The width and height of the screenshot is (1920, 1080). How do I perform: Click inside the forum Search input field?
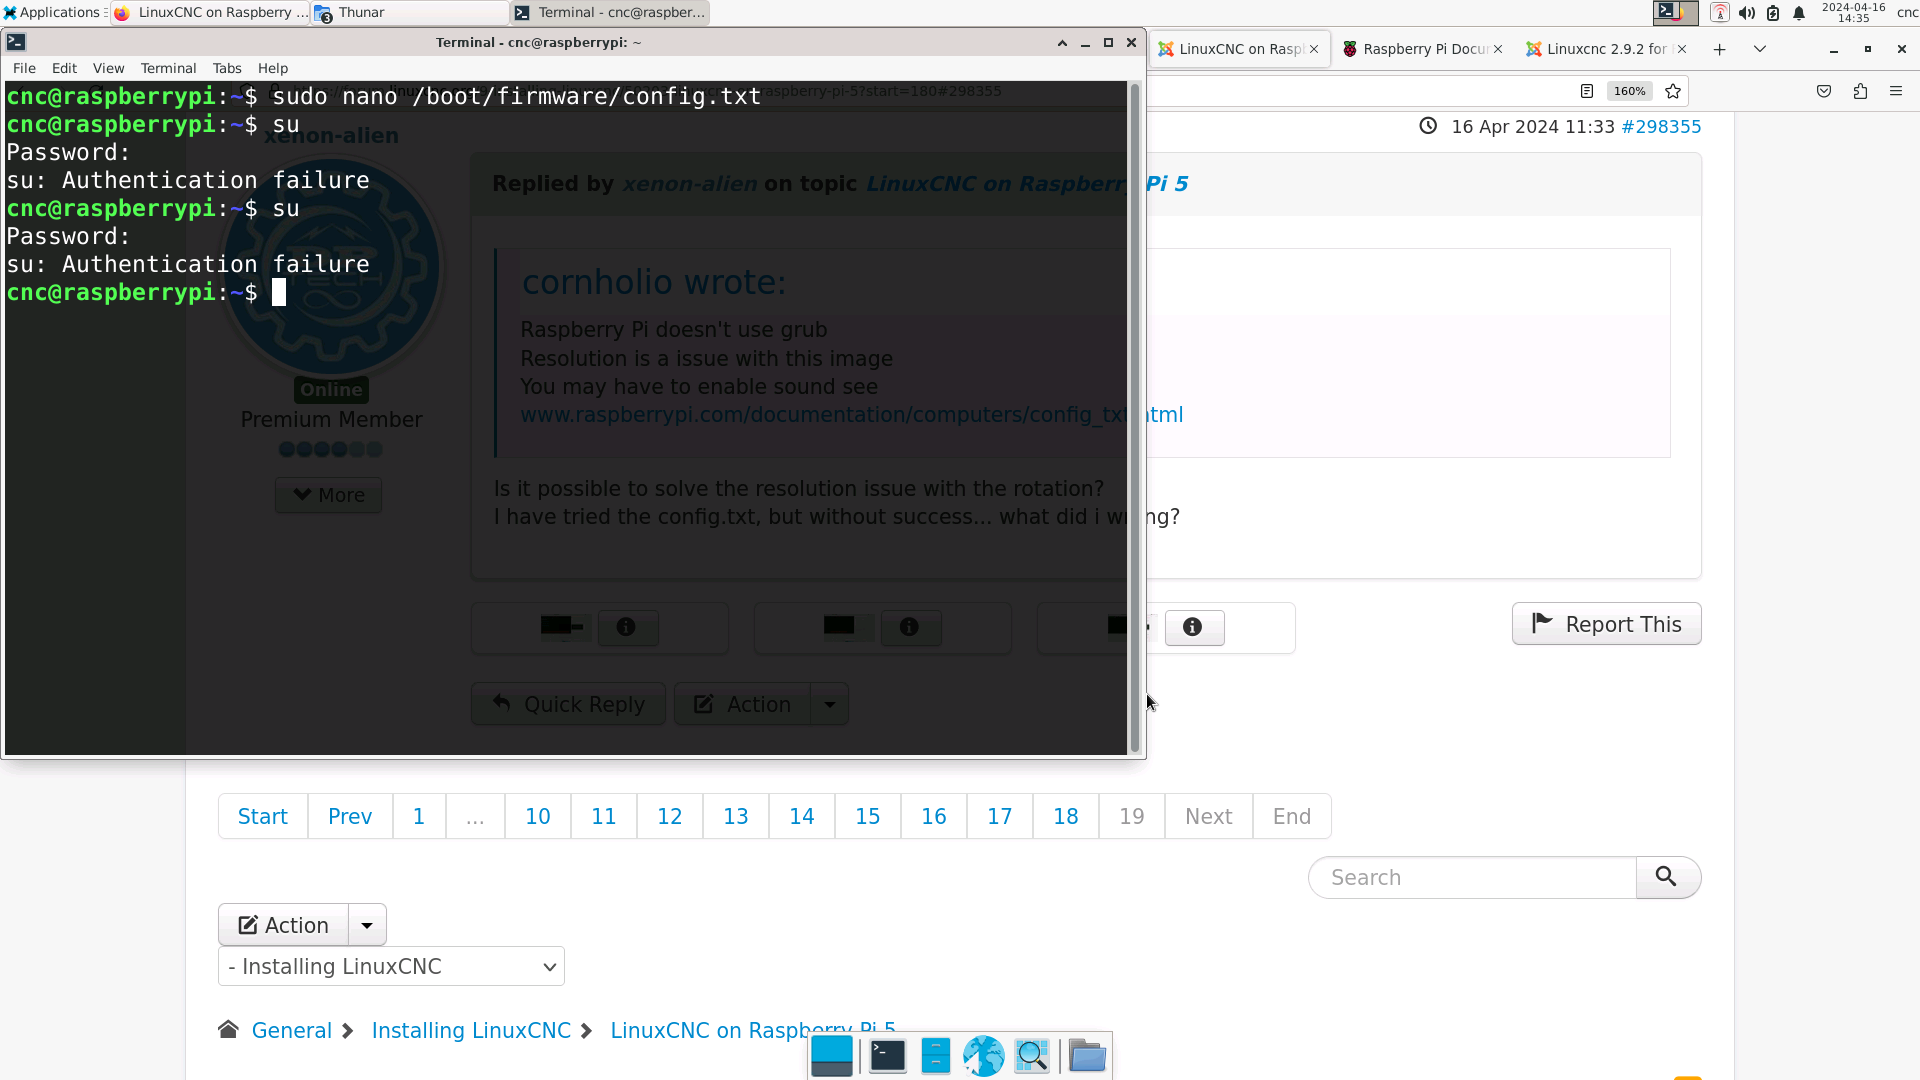[x=1472, y=878]
